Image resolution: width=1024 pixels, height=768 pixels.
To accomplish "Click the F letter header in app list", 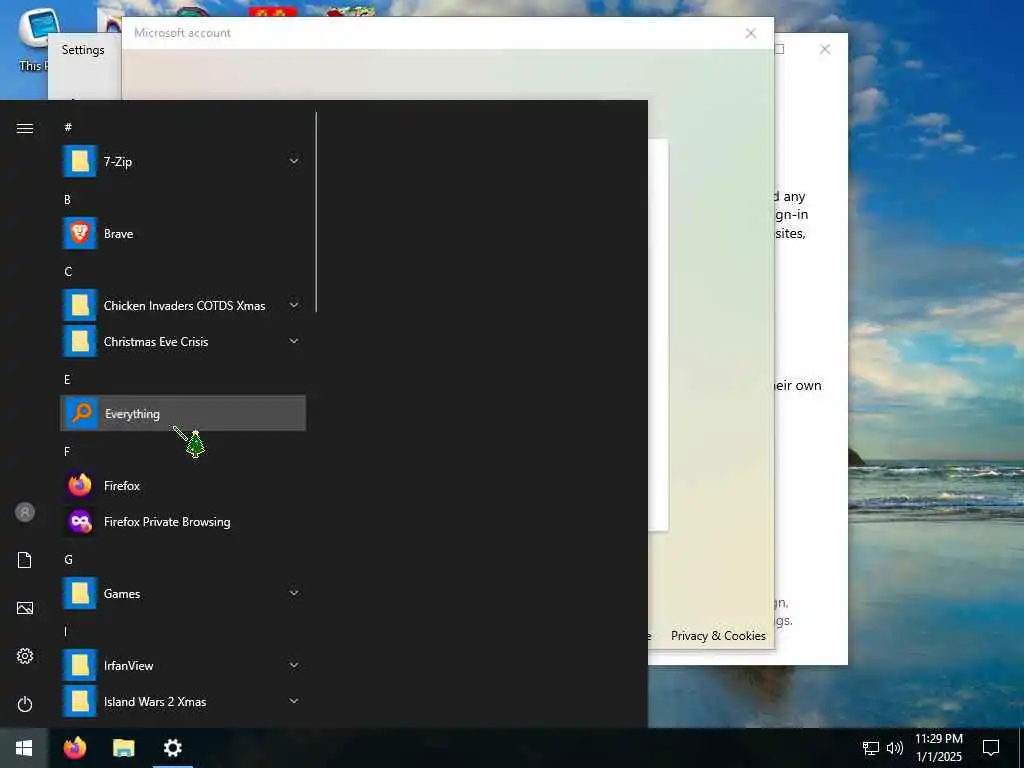I will click(67, 451).
